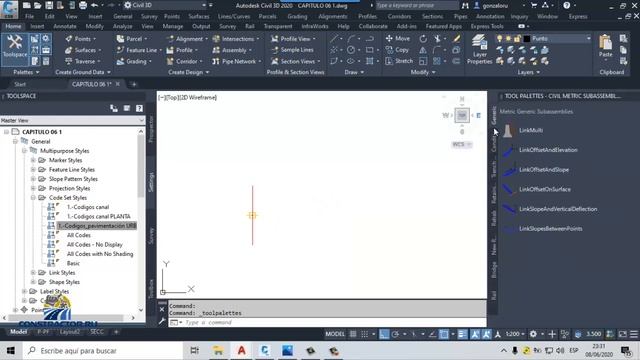The width and height of the screenshot is (640, 360).
Task: Open the Autodesk App Store cart icon
Action: click(x=533, y=5)
